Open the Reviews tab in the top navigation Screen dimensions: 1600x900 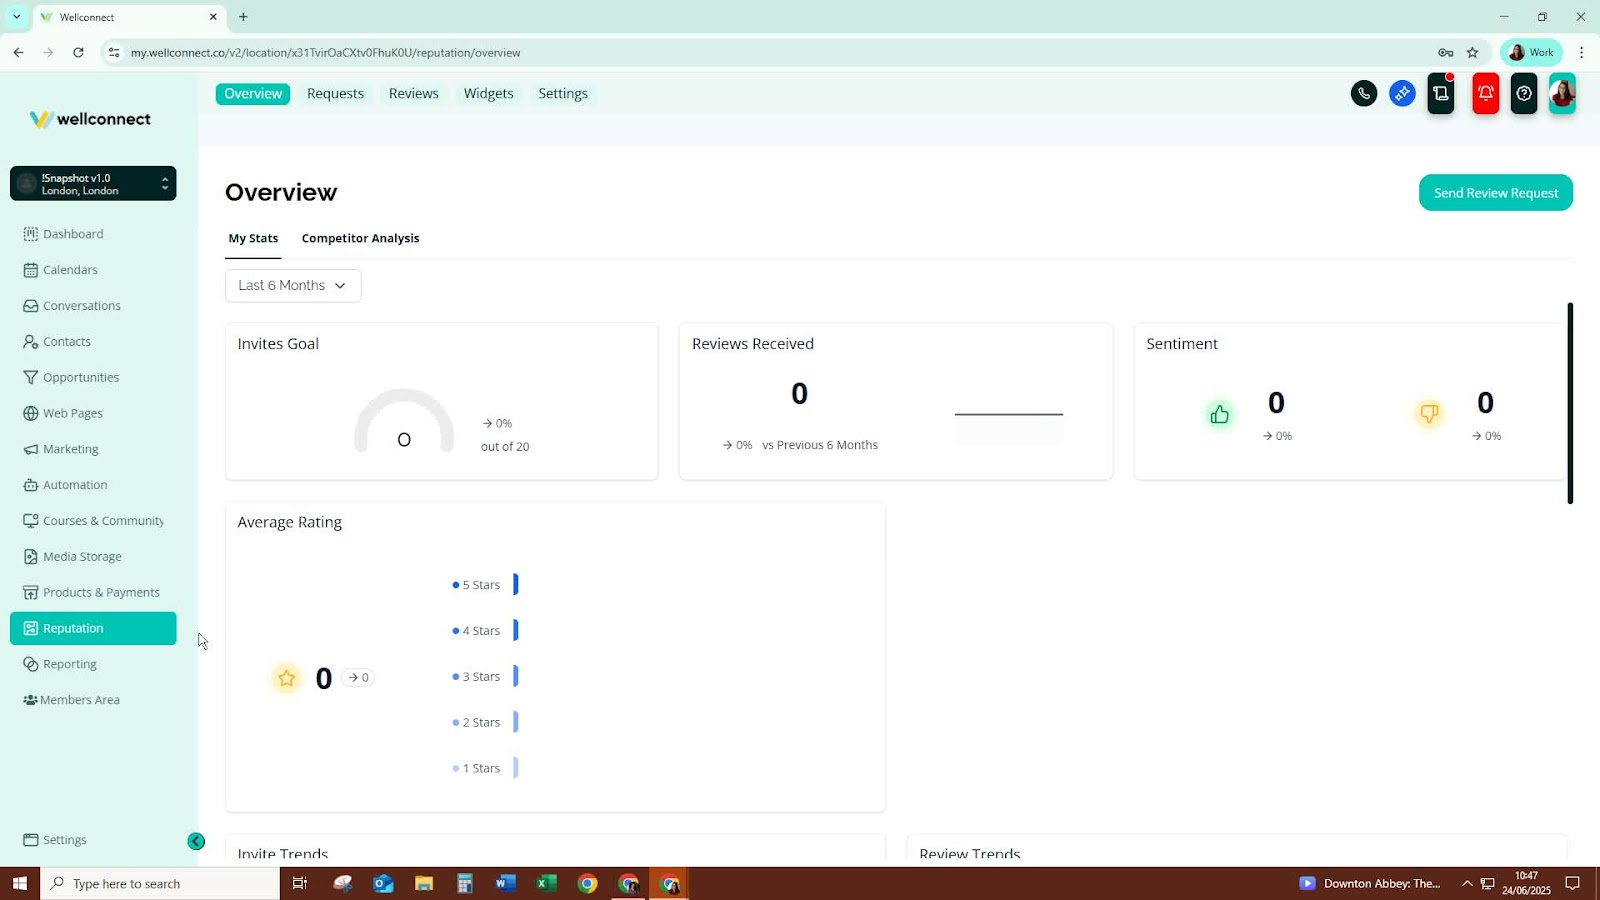pyautogui.click(x=413, y=94)
